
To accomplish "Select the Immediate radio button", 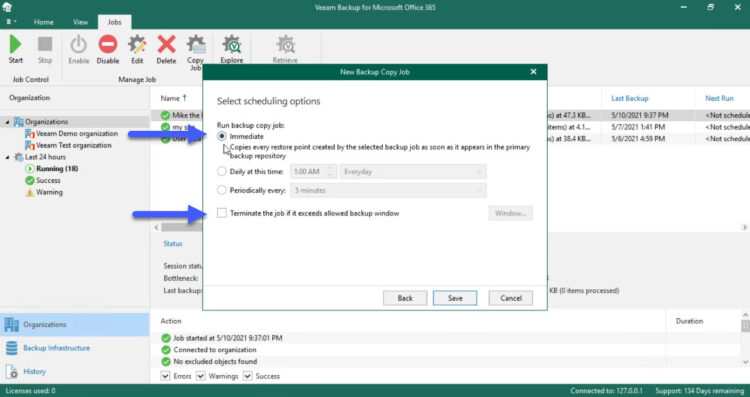I will pos(221,136).
